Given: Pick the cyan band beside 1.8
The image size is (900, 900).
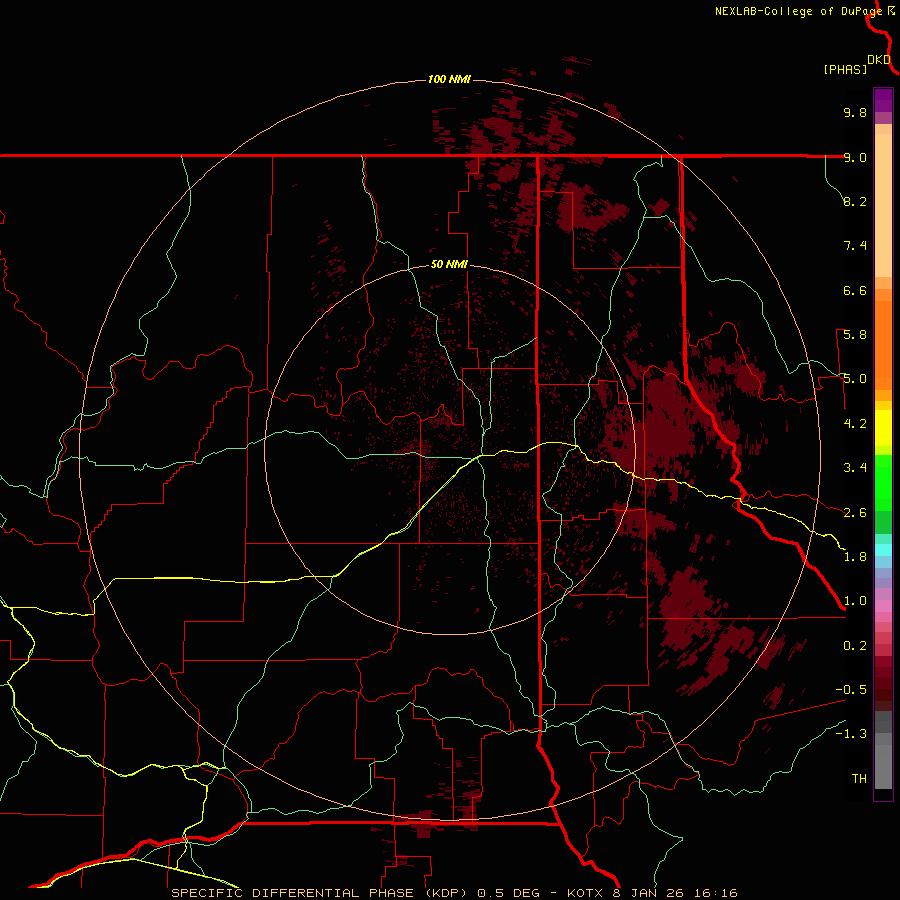Looking at the screenshot, I should (883, 549).
